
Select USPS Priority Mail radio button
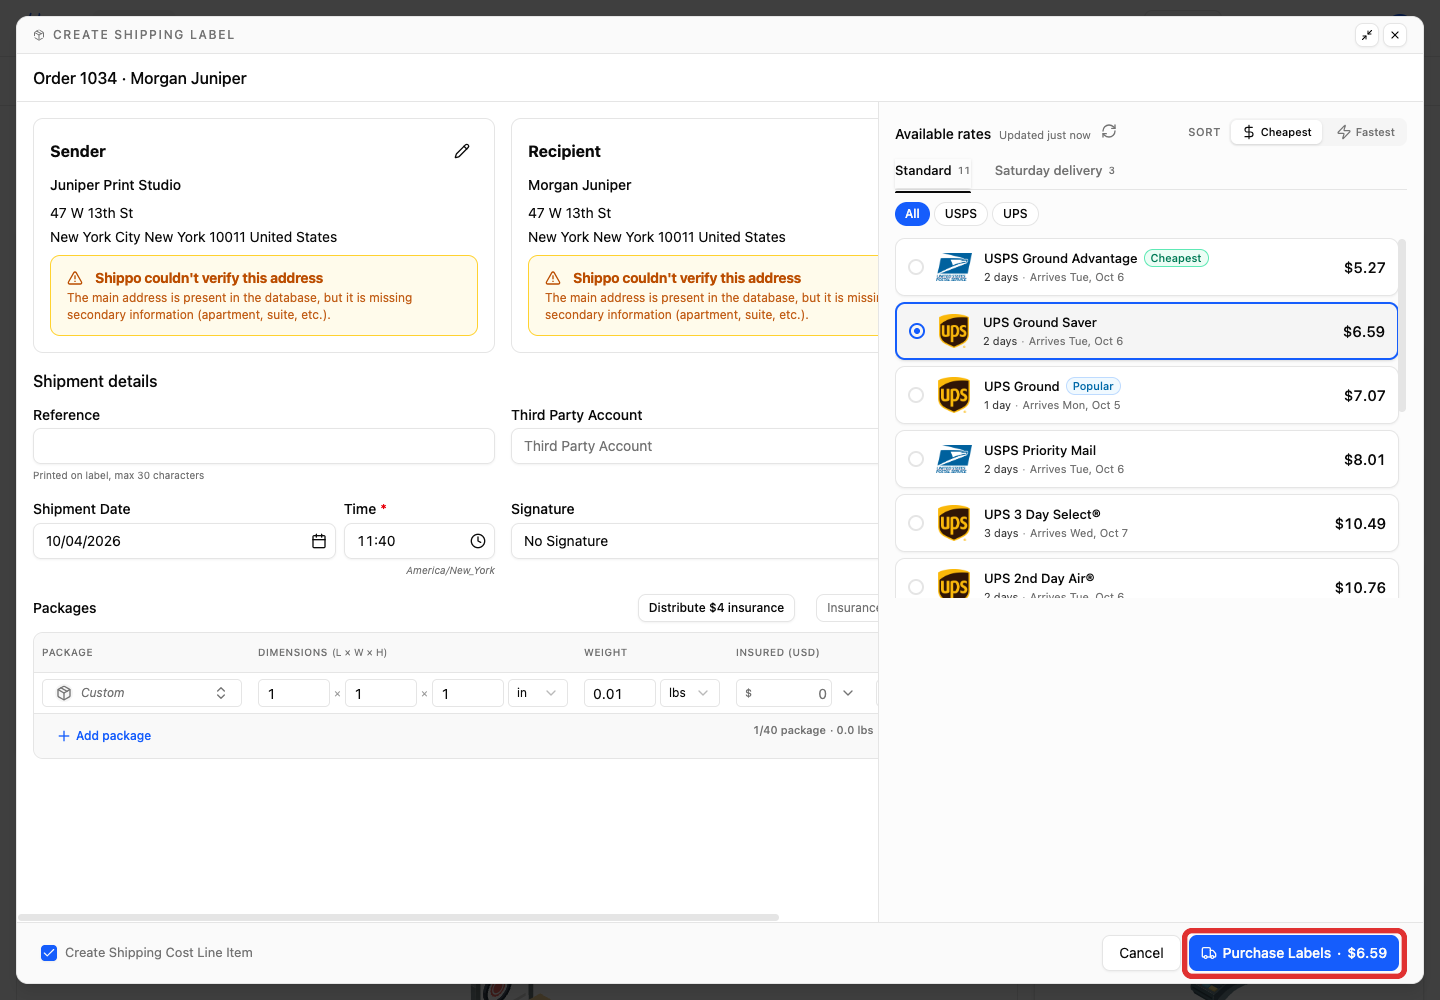point(916,459)
